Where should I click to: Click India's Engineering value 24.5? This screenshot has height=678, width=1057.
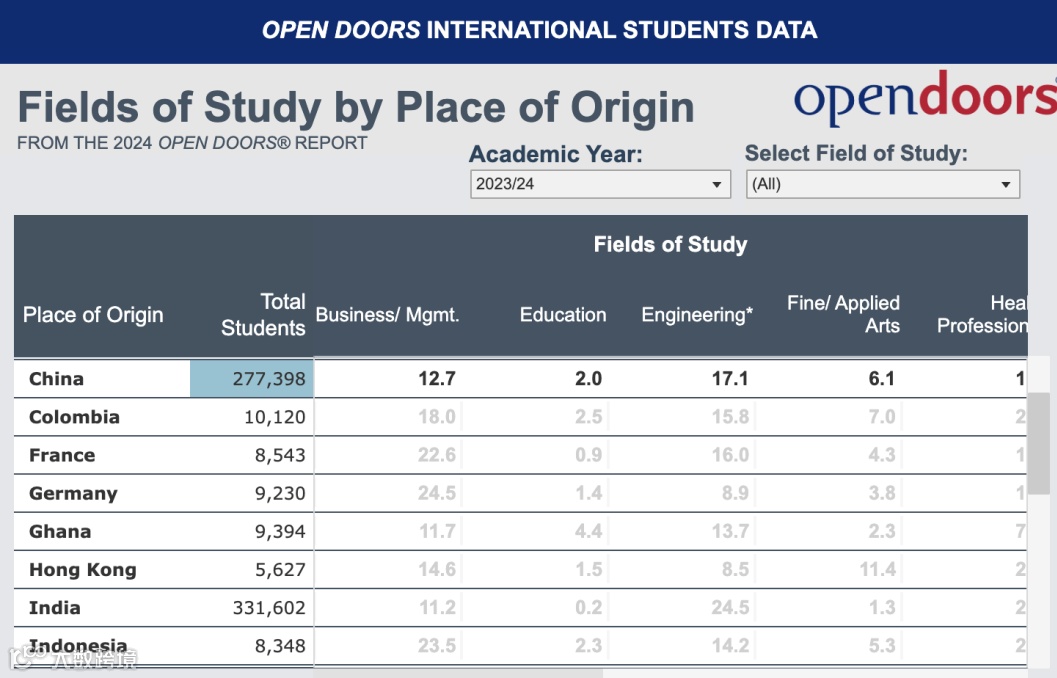730,608
